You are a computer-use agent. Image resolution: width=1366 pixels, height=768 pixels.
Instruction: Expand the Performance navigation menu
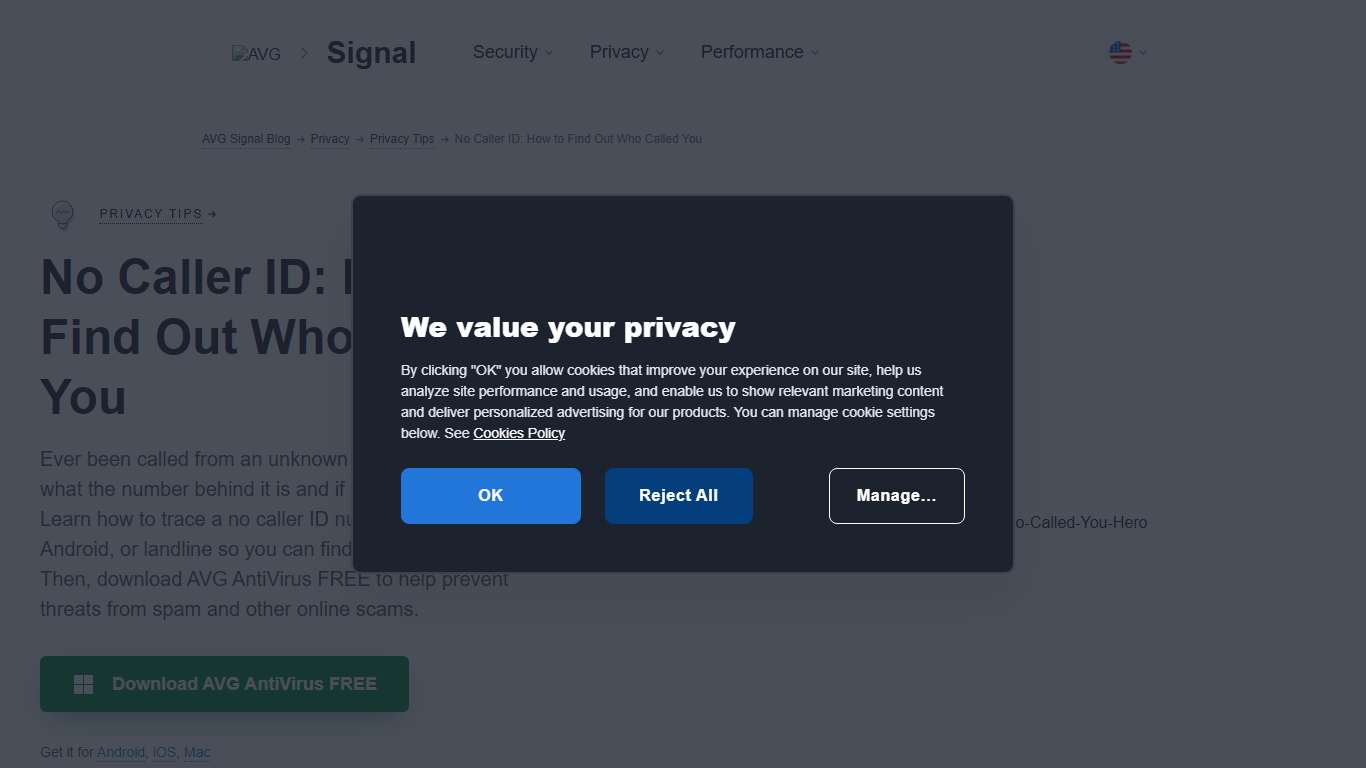click(759, 52)
